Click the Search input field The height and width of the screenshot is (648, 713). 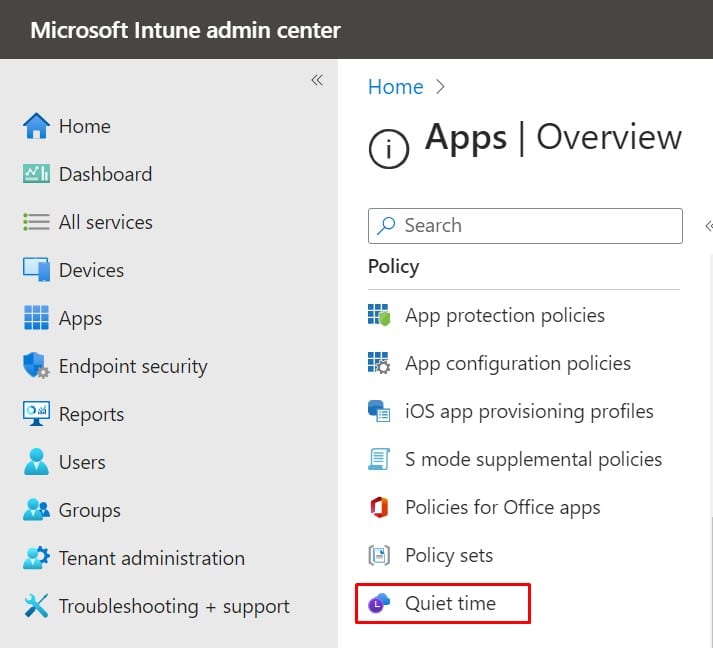pyautogui.click(x=525, y=226)
